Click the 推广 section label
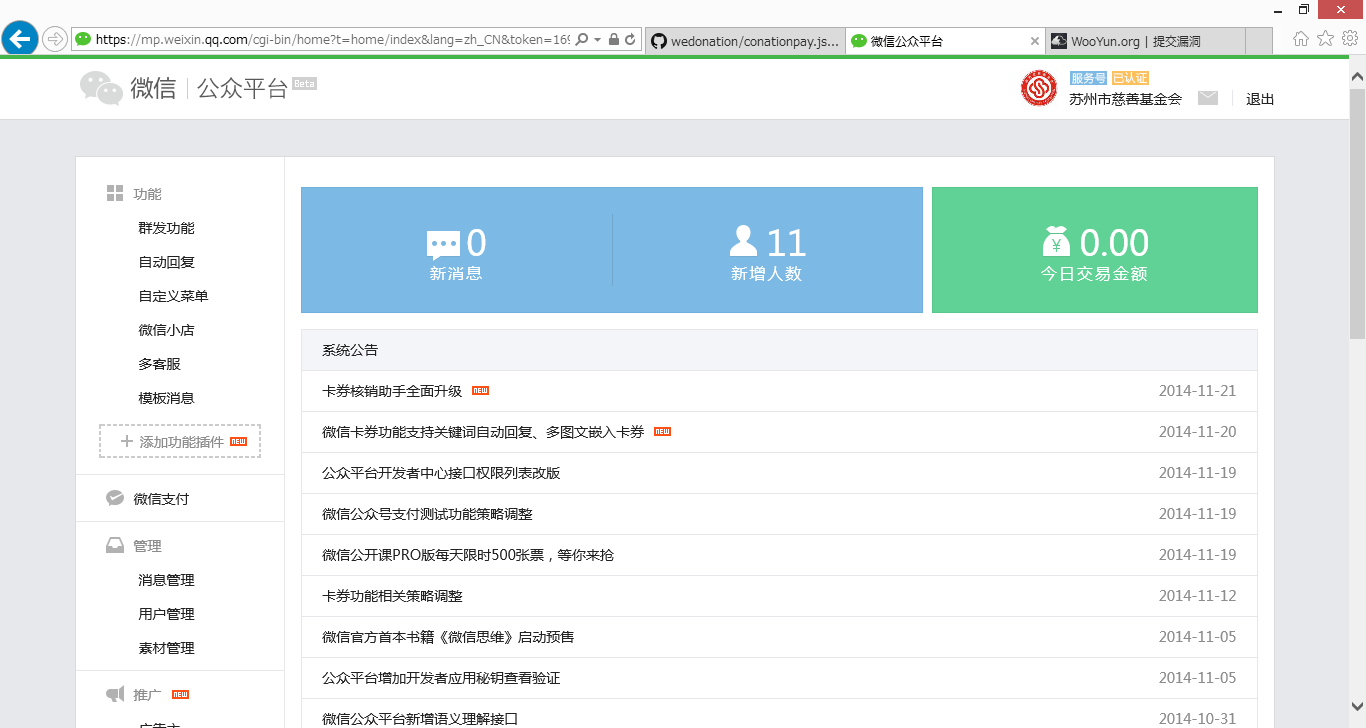This screenshot has width=1366, height=728. coord(147,695)
